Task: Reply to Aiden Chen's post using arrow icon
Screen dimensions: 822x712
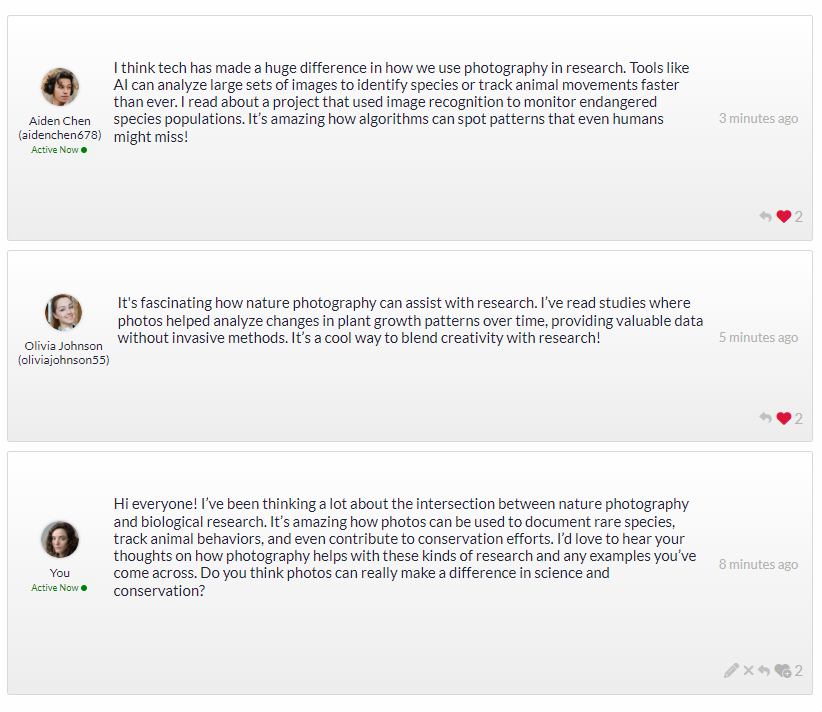Action: tap(765, 216)
